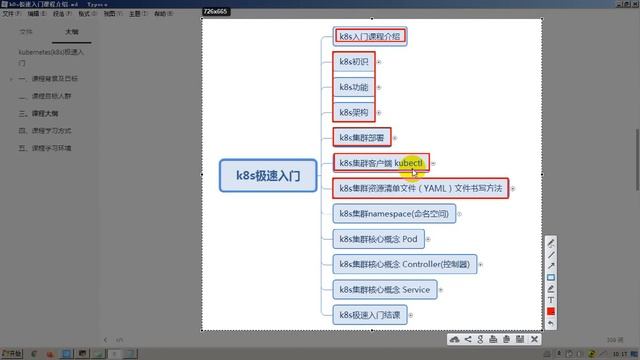Select the straight line annotation tool
This screenshot has height=360, width=640.
pos(551,255)
